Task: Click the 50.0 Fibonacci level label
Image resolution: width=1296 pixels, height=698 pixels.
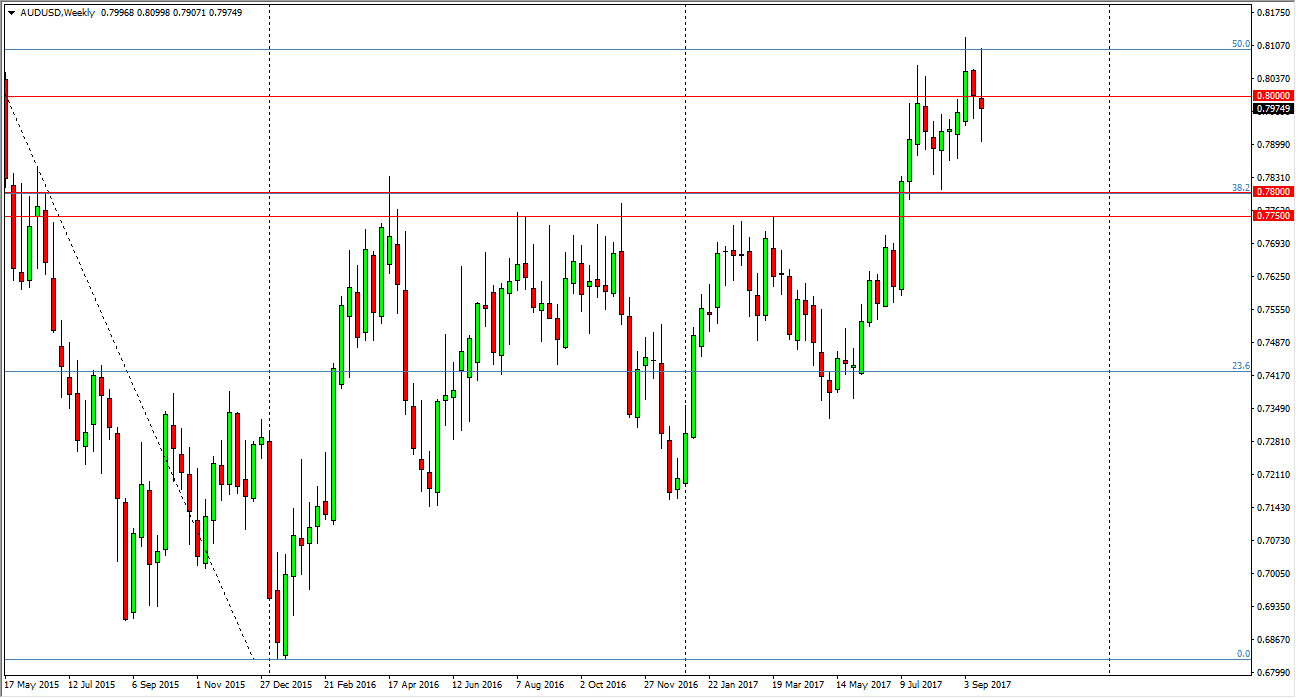Action: [1241, 44]
